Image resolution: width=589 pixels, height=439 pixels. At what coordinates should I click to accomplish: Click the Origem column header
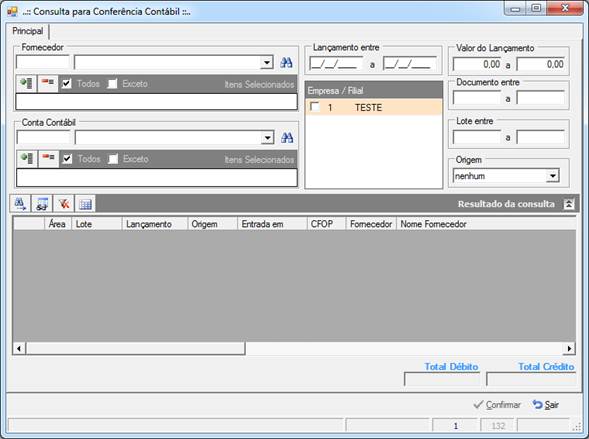point(213,224)
